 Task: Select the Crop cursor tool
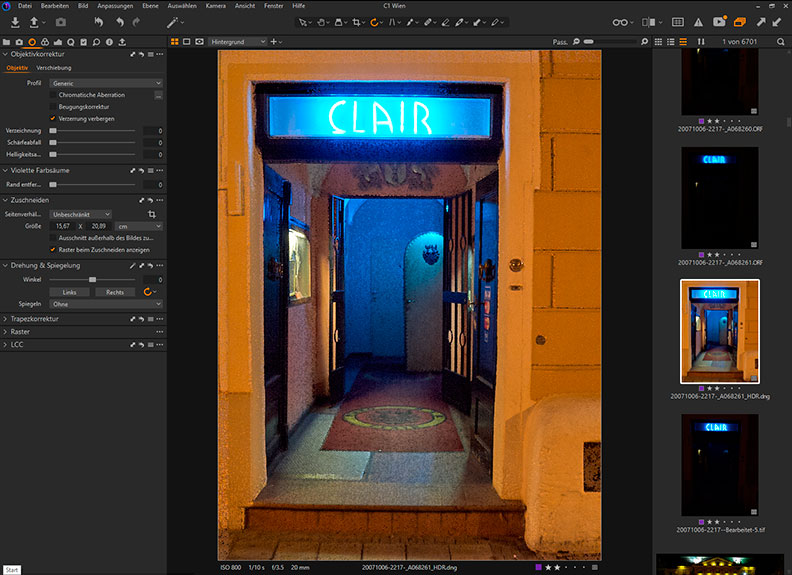(357, 22)
